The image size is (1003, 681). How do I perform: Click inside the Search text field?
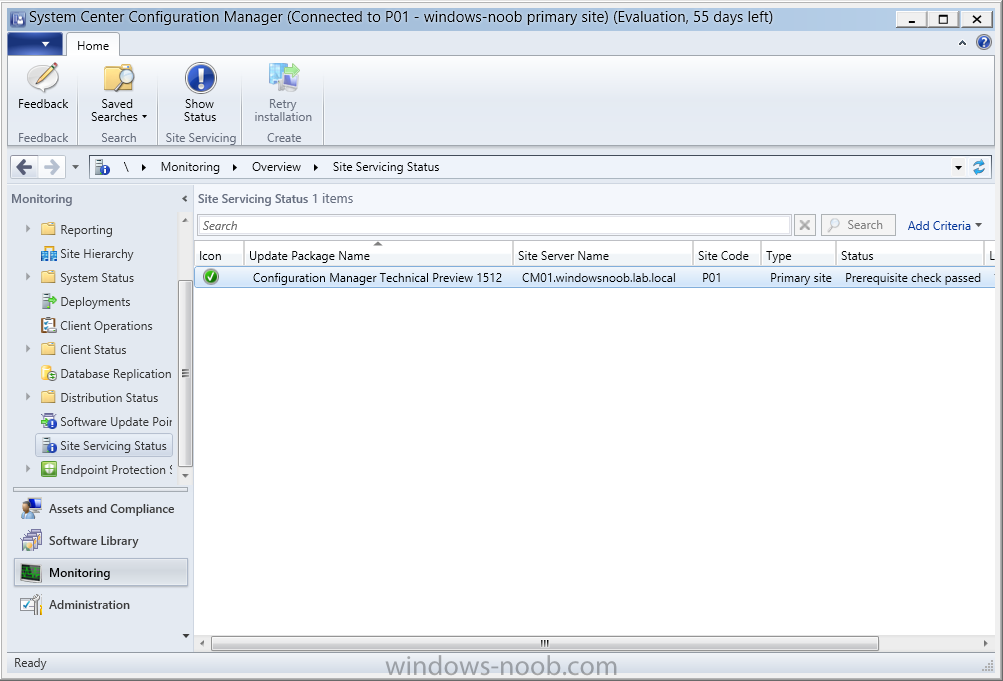pyautogui.click(x=494, y=225)
